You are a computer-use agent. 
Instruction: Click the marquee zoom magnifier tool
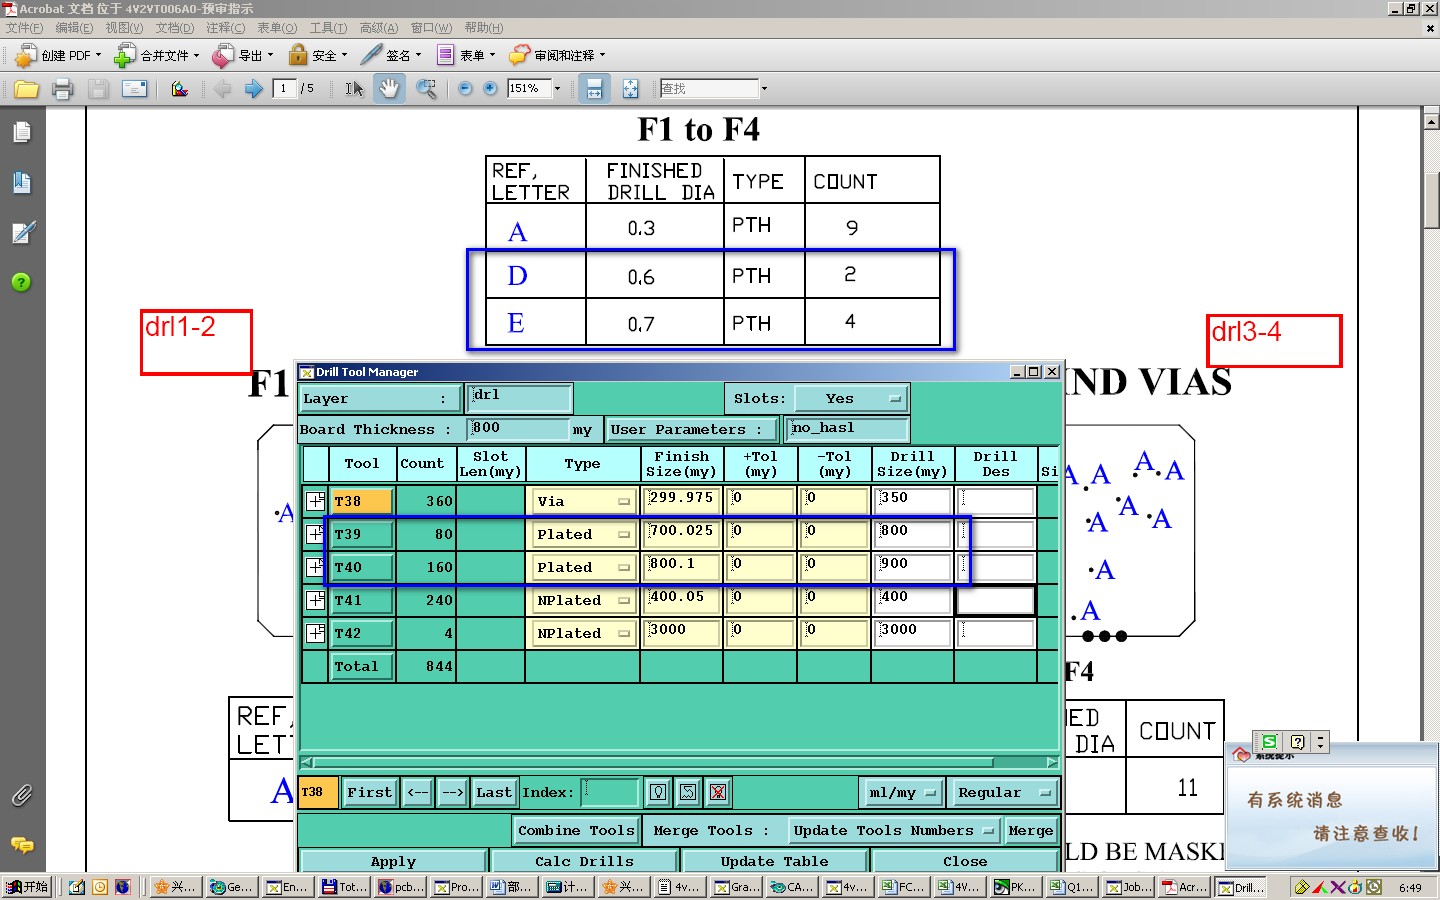coord(426,89)
